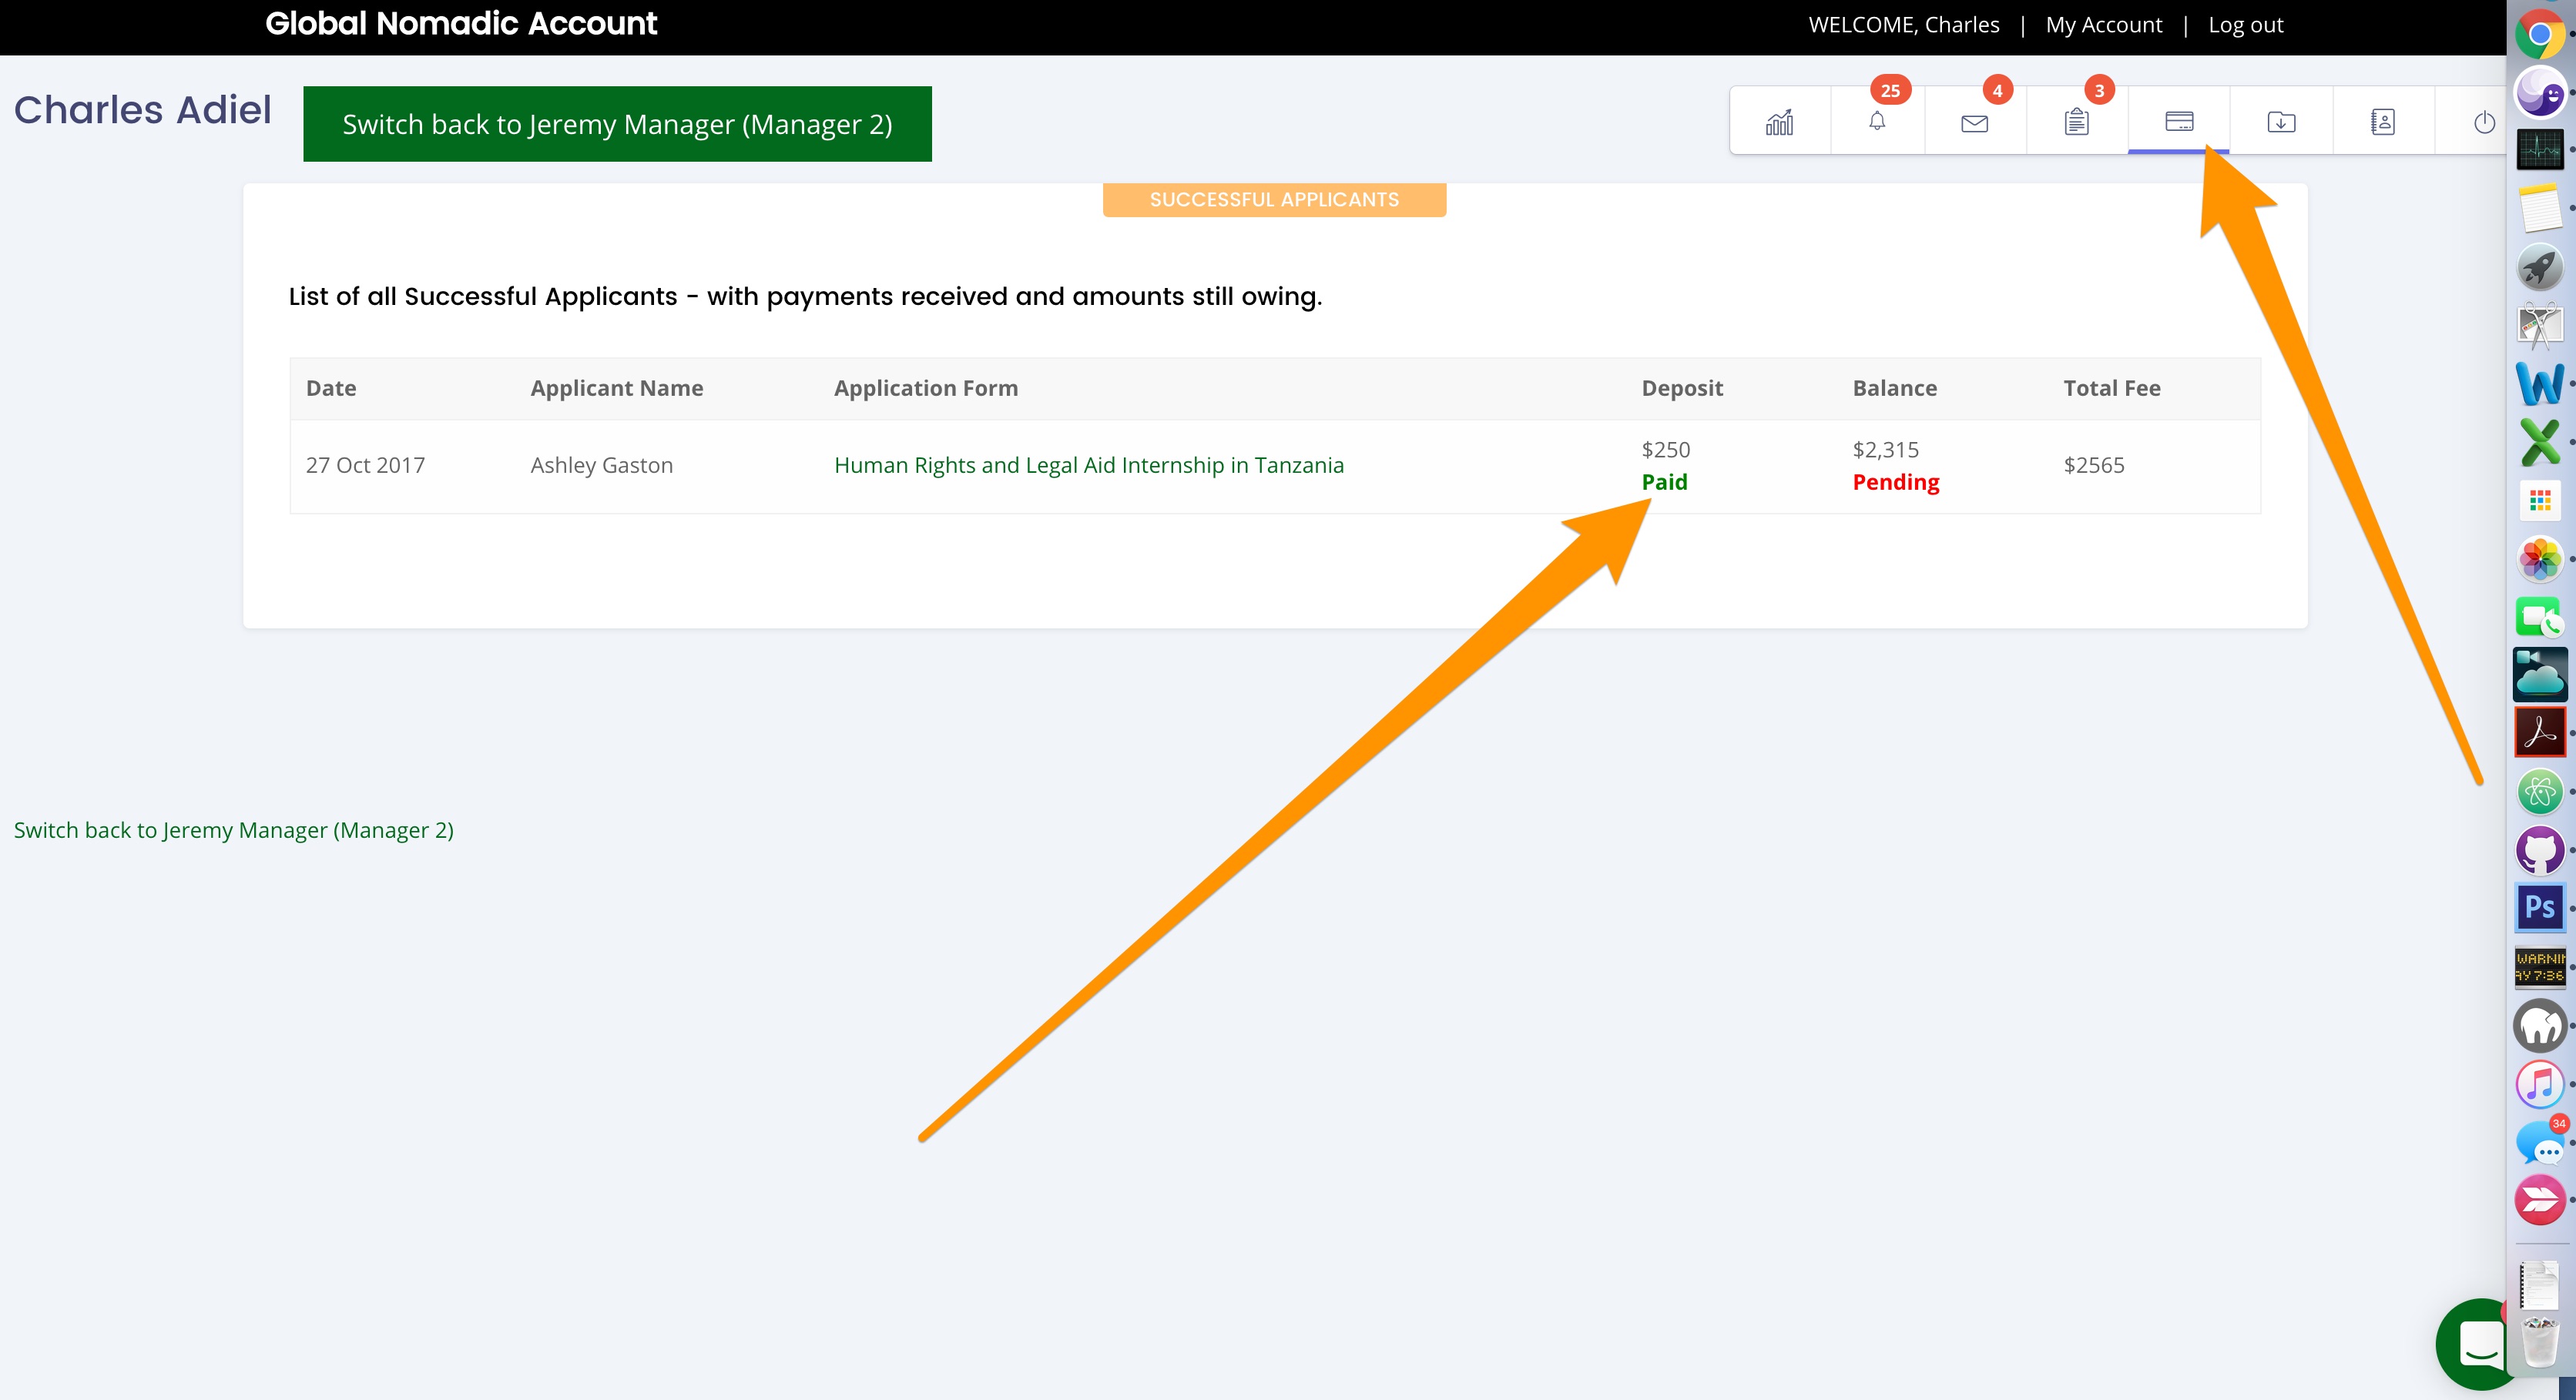Open Human Rights and Legal Aid Internship link
The width and height of the screenshot is (2576, 1400).
click(x=1088, y=465)
